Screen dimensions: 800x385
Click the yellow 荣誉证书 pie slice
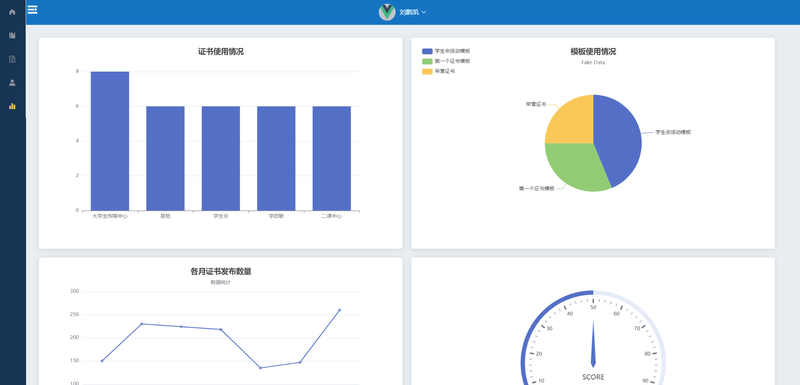(571, 120)
